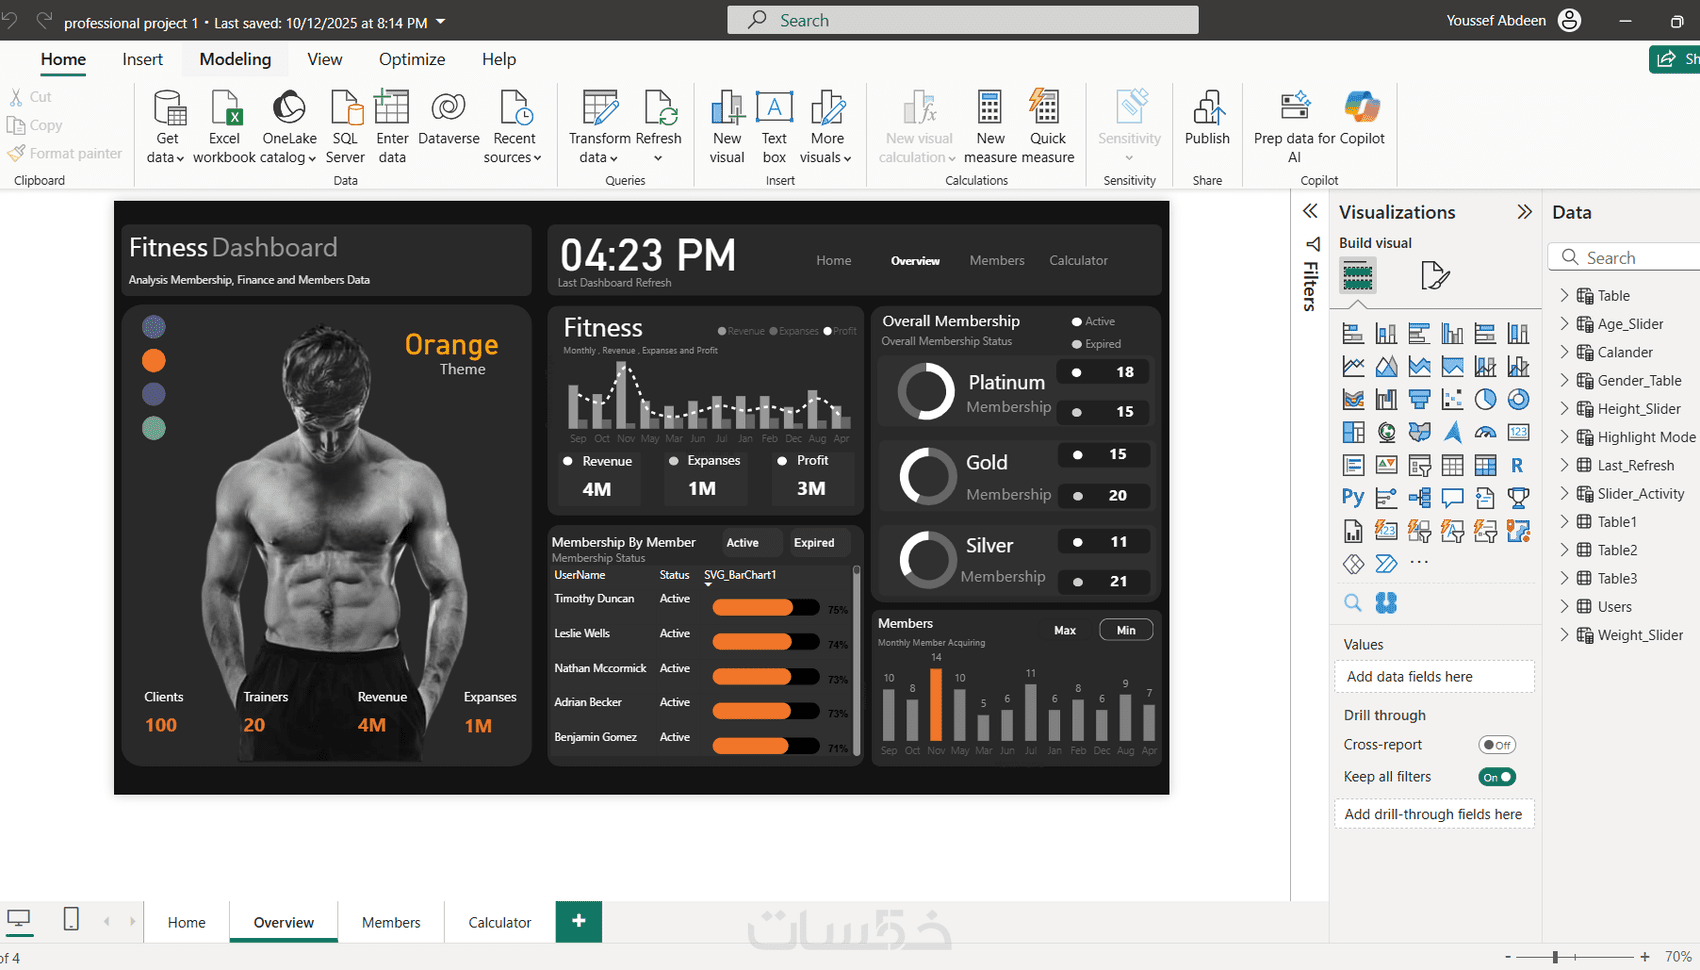Click Calculator link in dashboard navigation
Screen dimensions: 1700x970
(x=1078, y=260)
